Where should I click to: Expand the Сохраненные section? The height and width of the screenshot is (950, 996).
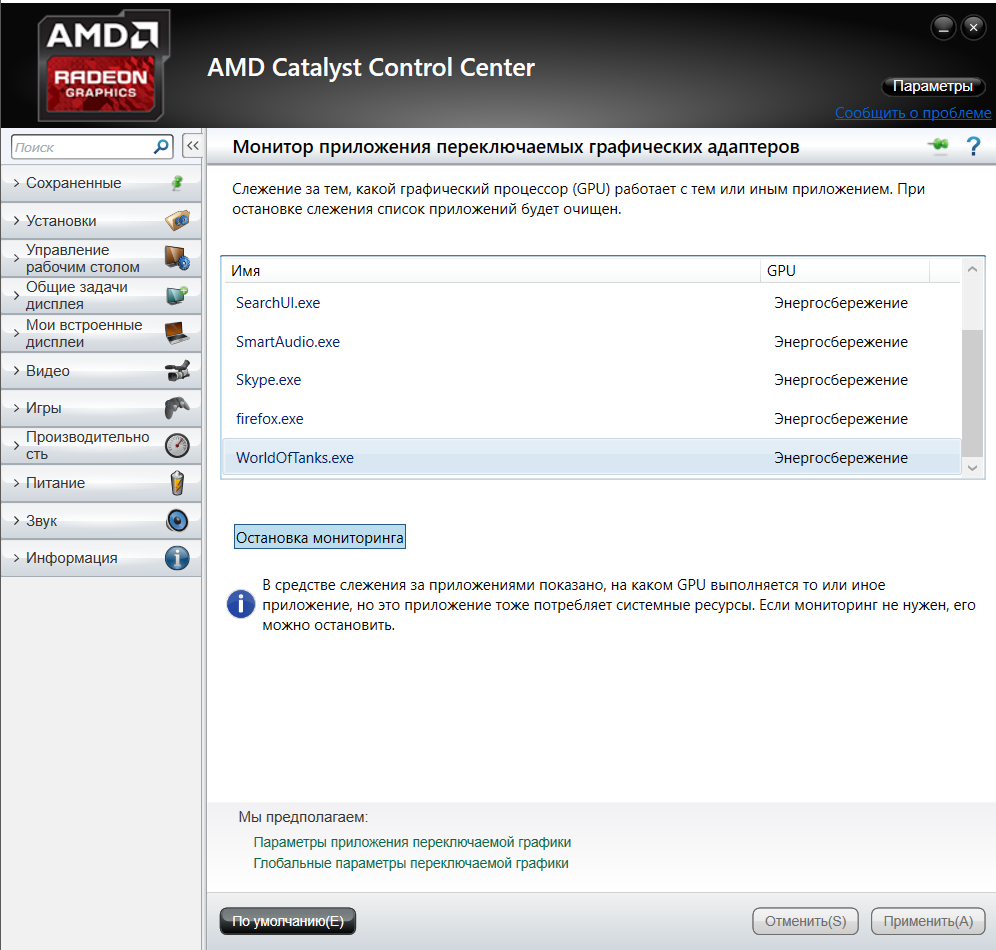[x=101, y=183]
